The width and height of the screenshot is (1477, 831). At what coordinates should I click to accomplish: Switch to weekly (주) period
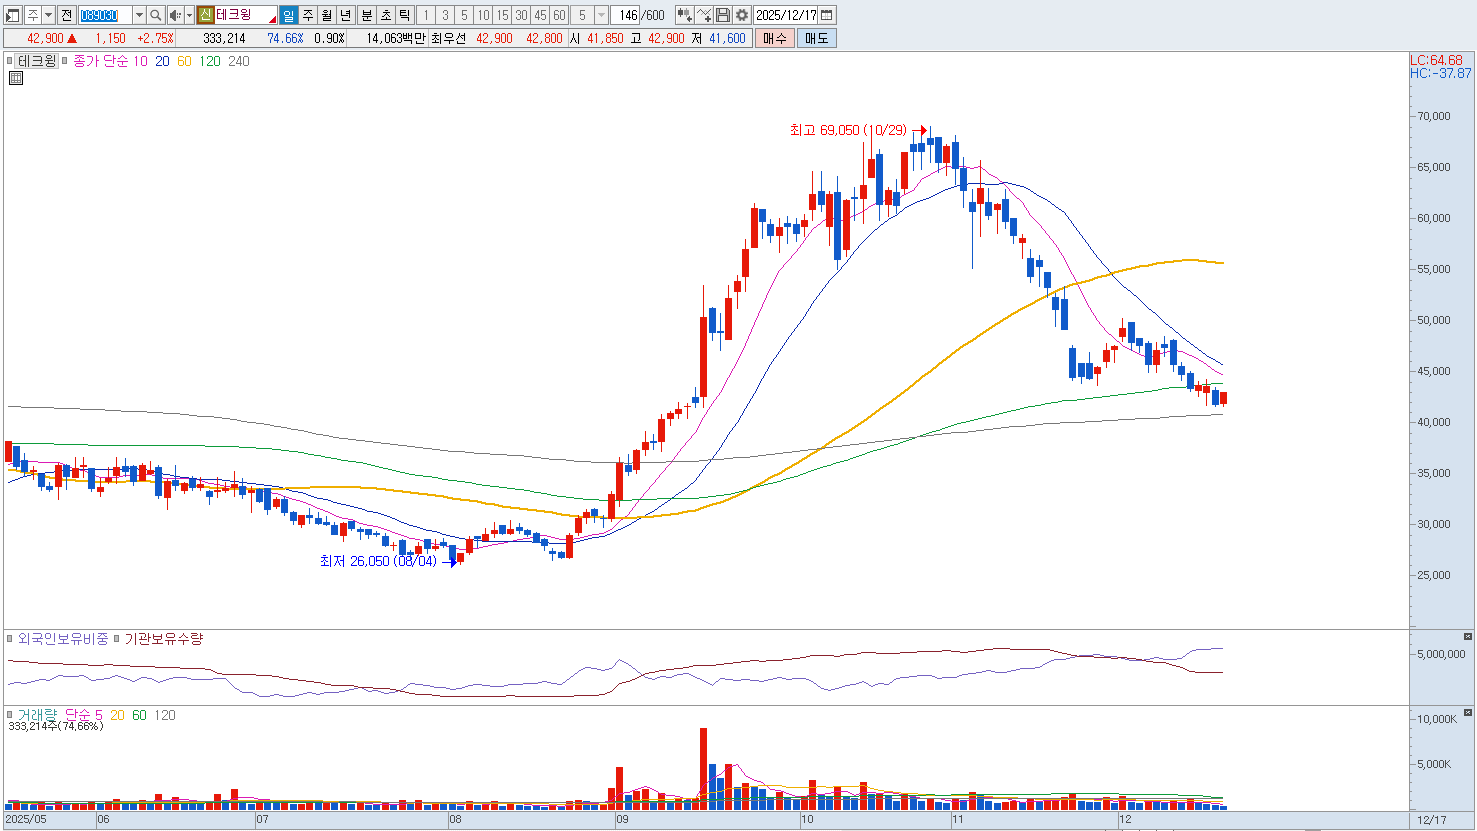point(308,15)
